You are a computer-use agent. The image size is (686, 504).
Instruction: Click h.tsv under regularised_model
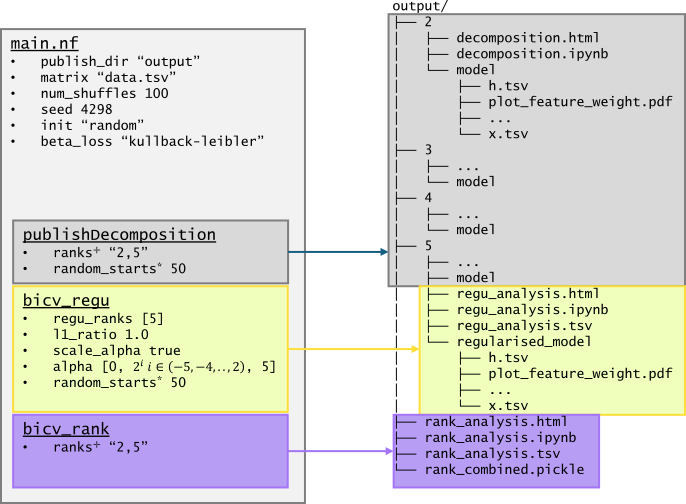(x=508, y=358)
